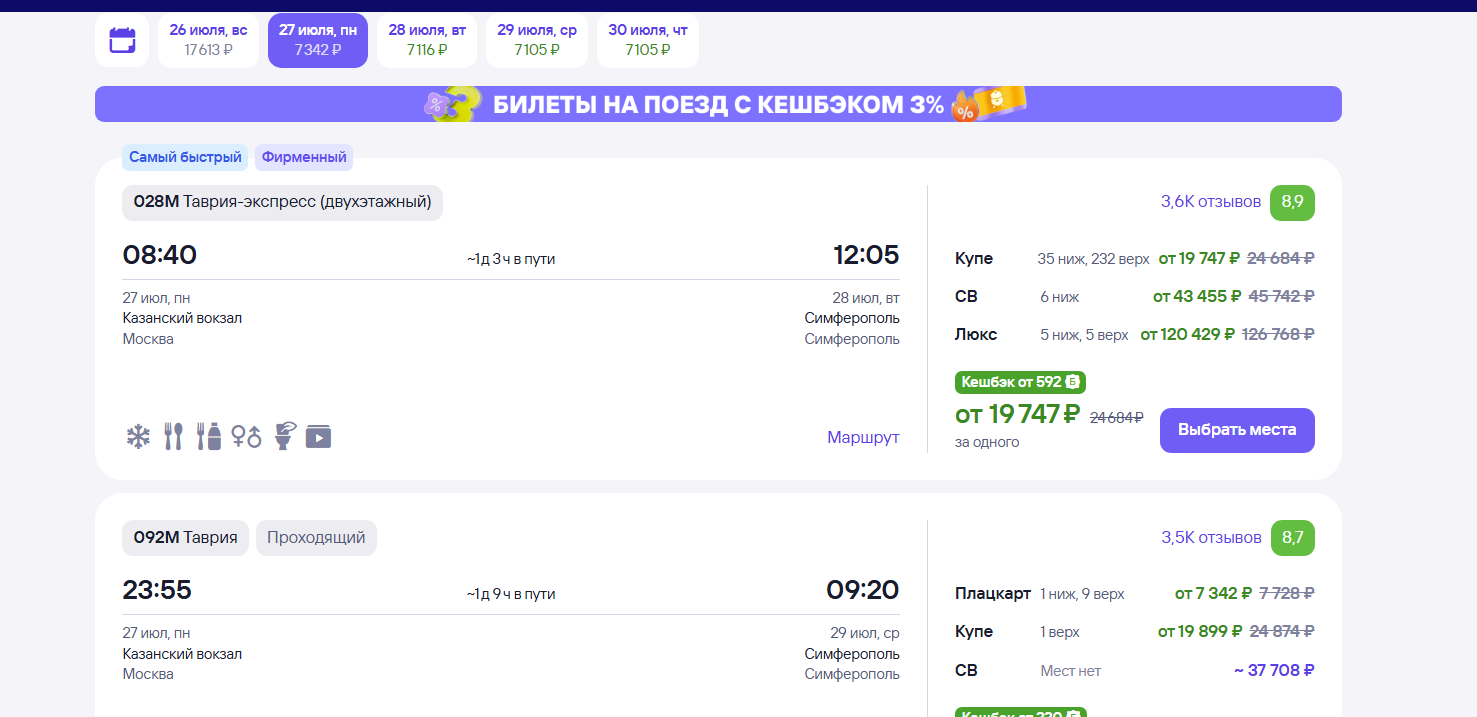Switch to 29 июля, ср date tab
The image size is (1477, 717).
click(x=537, y=41)
